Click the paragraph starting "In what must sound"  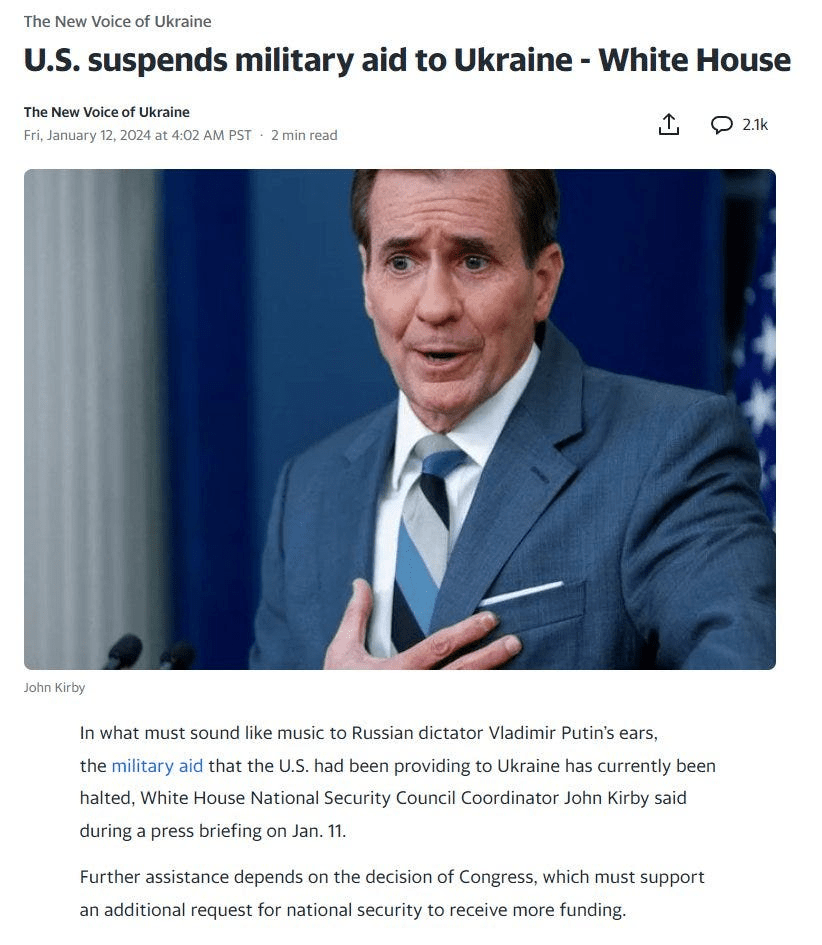click(x=398, y=782)
